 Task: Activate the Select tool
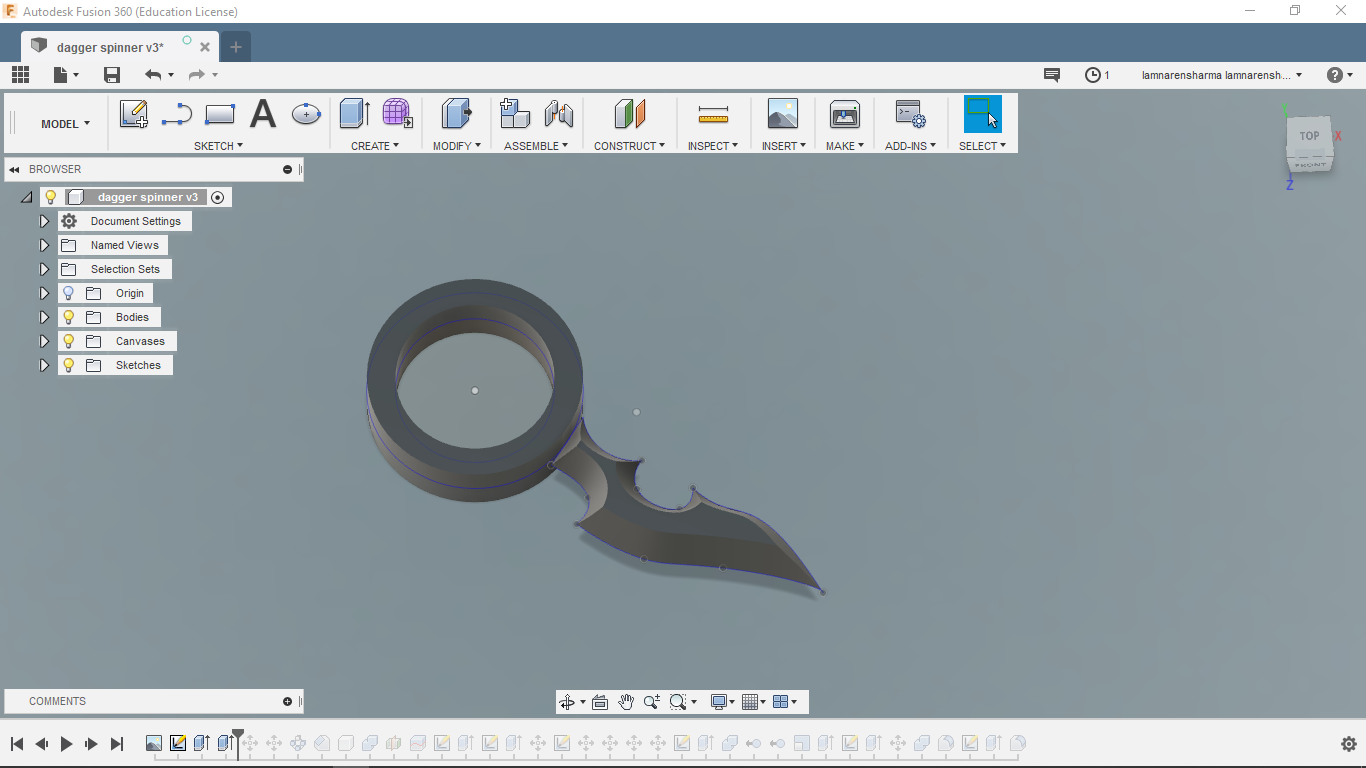(982, 114)
